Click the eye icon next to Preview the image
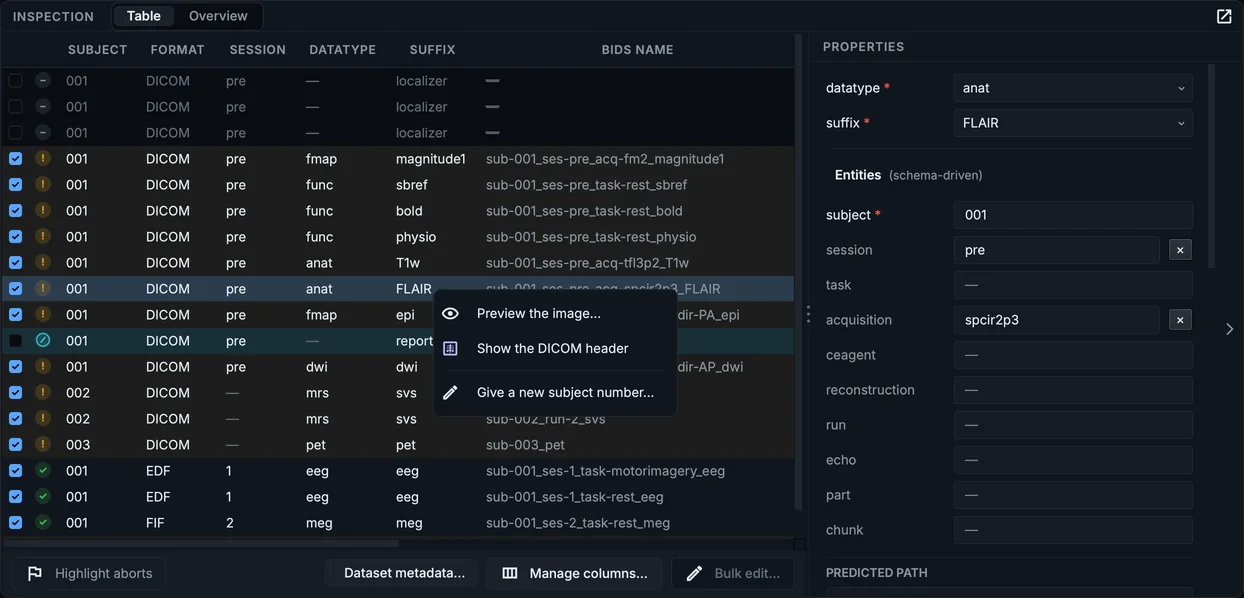This screenshot has width=1244, height=598. click(x=450, y=314)
